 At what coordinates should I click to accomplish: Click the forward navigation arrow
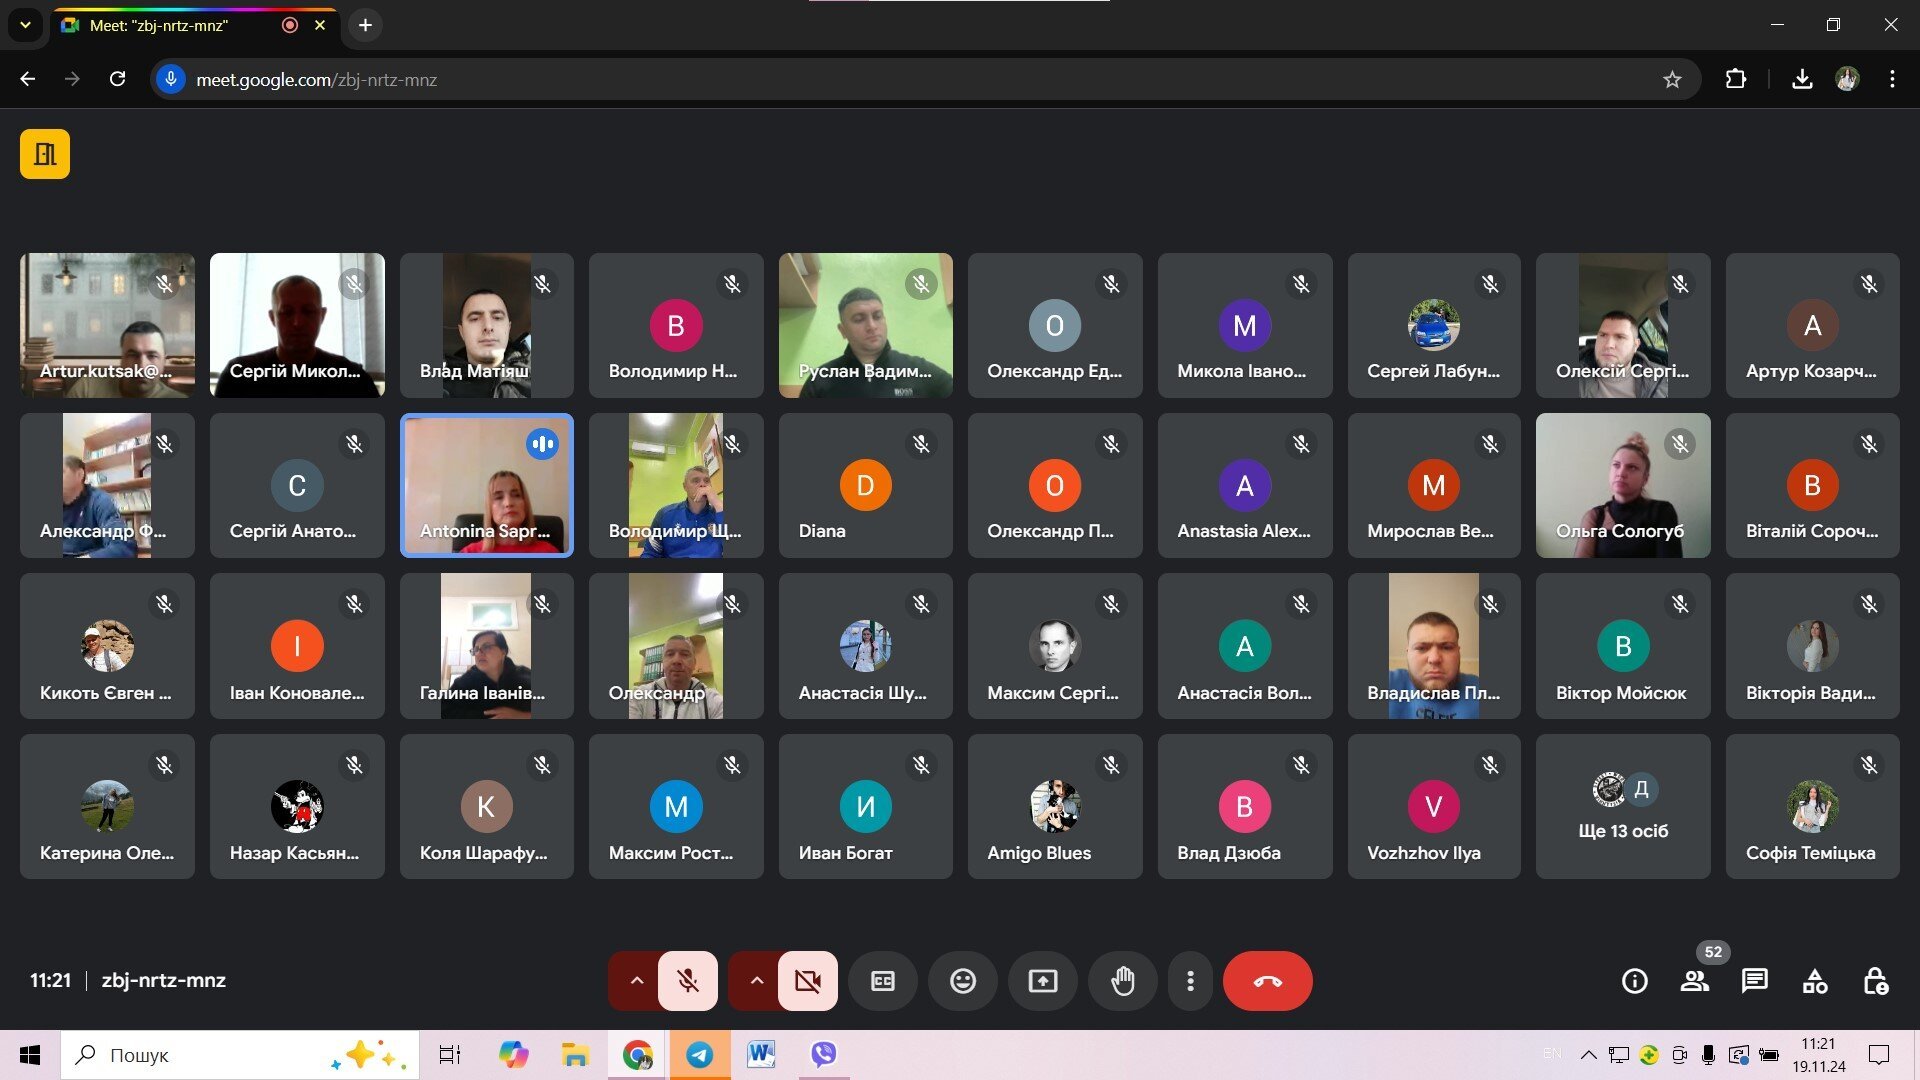[x=72, y=80]
